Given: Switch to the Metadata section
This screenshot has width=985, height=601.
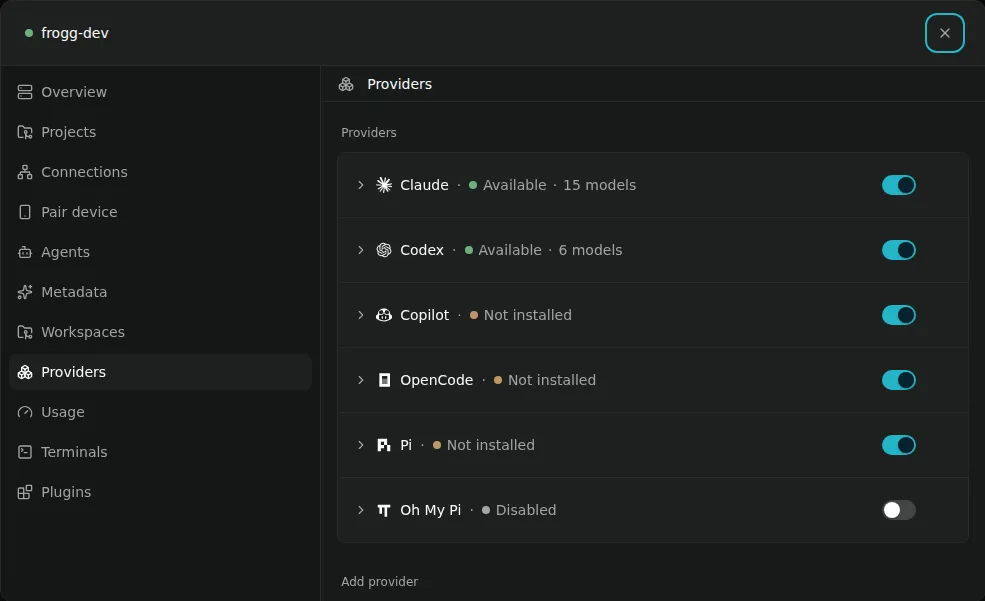Looking at the screenshot, I should point(160,292).
